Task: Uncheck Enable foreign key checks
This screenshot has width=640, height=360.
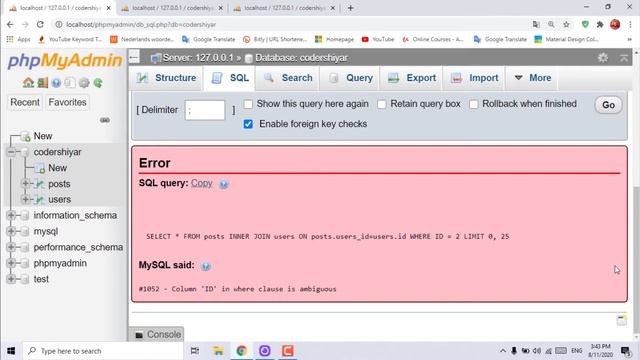Action: [x=248, y=124]
